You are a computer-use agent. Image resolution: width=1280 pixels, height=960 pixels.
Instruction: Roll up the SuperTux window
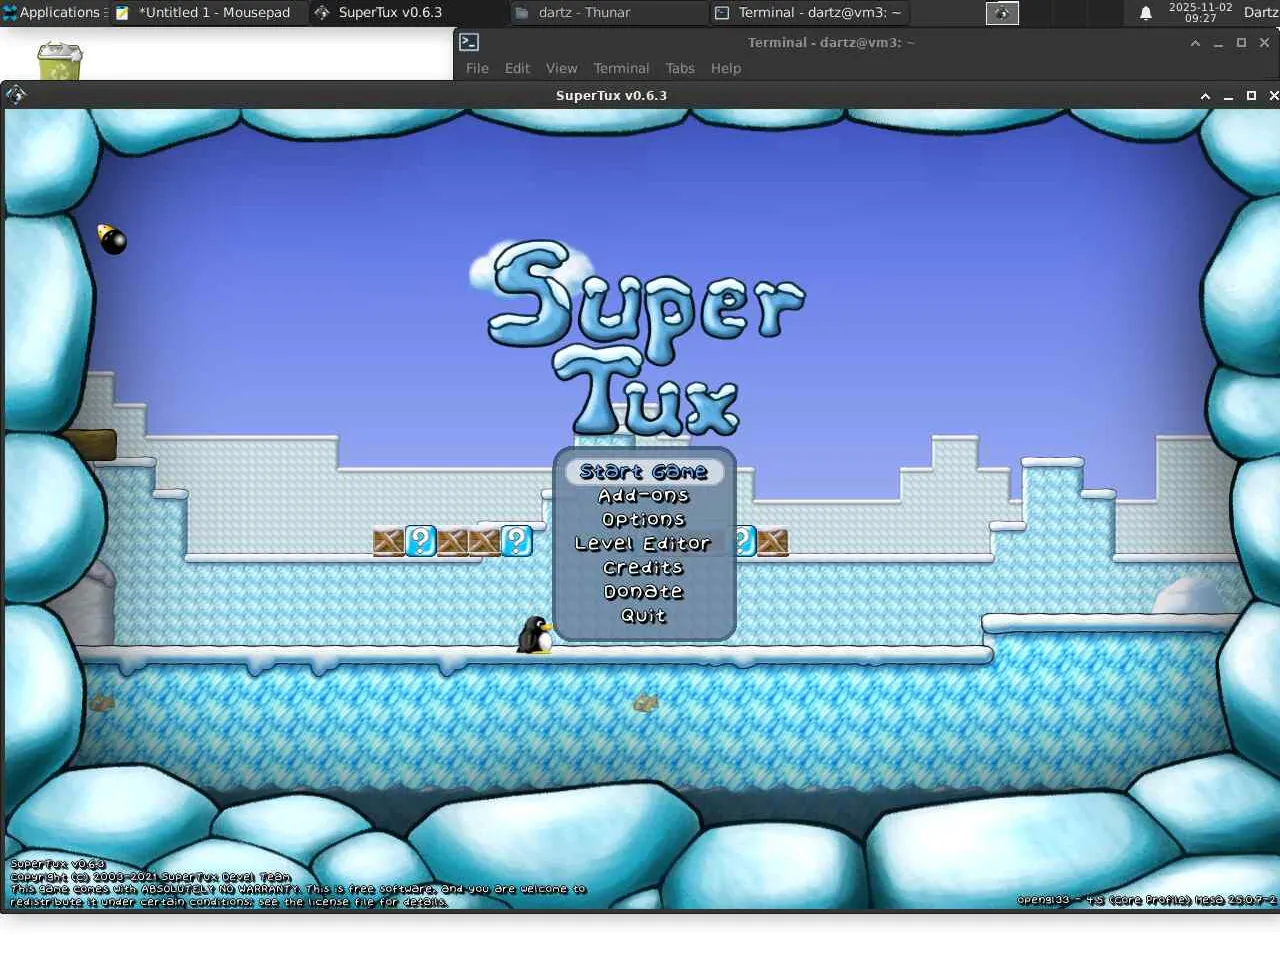point(1205,96)
